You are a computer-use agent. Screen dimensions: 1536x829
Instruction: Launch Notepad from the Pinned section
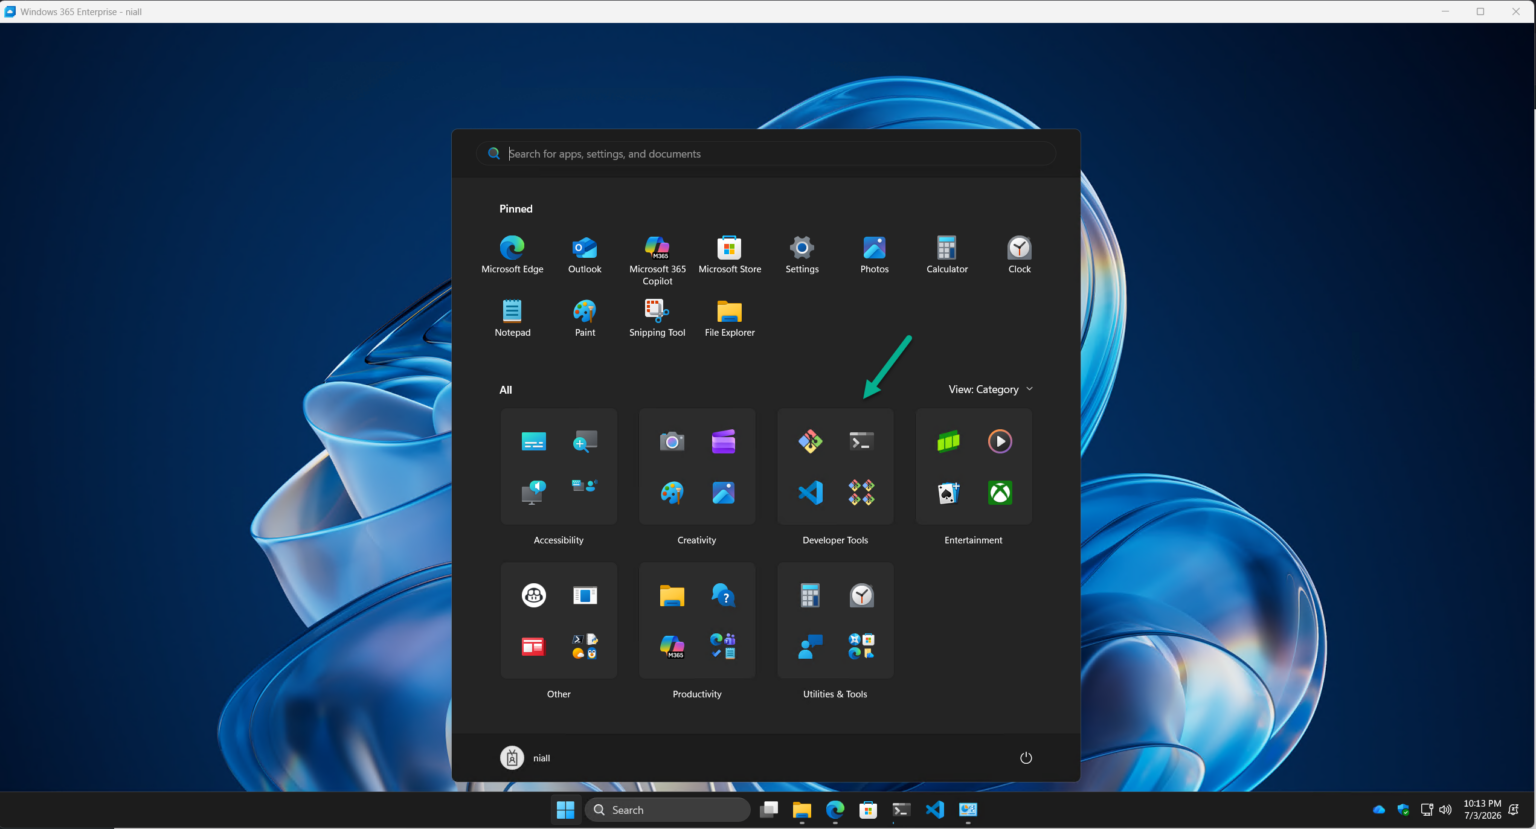[x=512, y=318]
